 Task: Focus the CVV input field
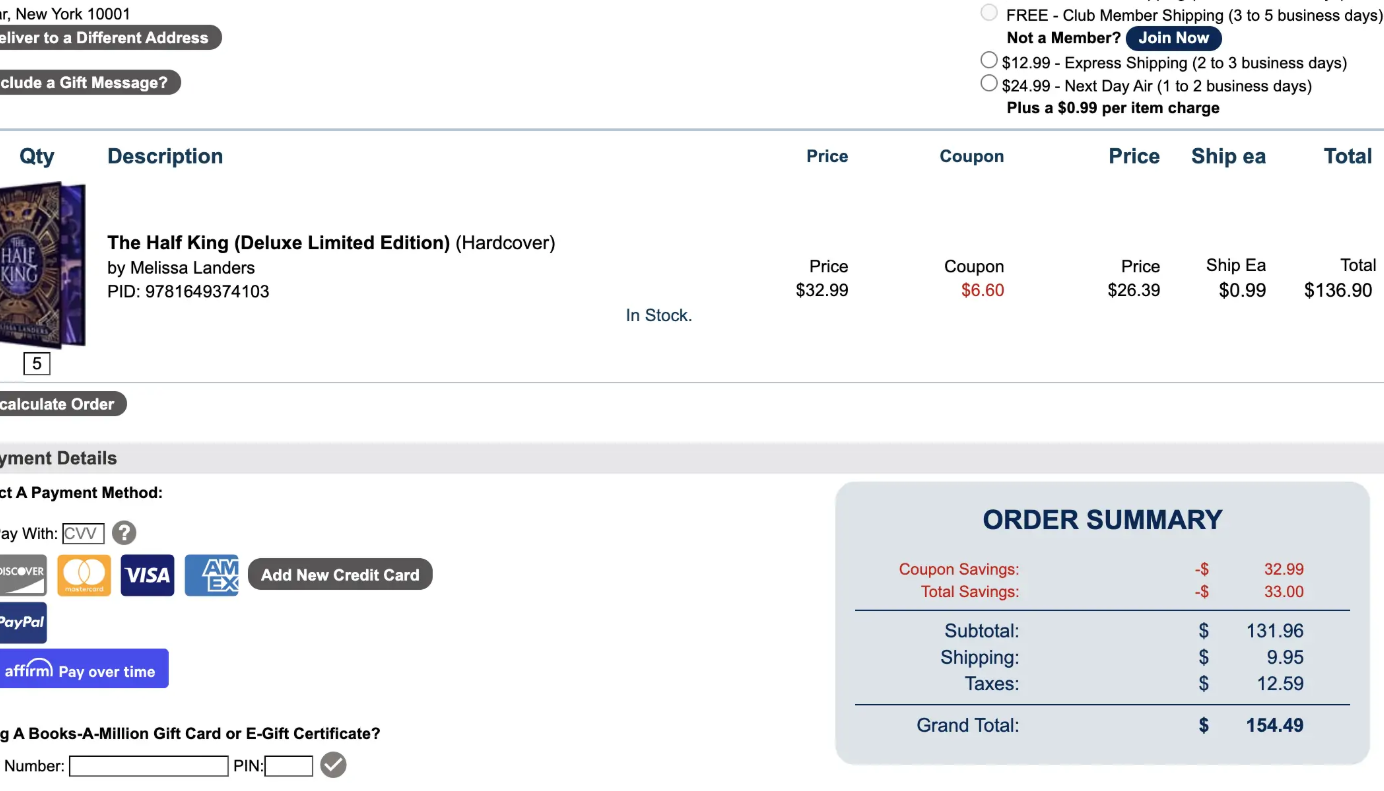83,533
